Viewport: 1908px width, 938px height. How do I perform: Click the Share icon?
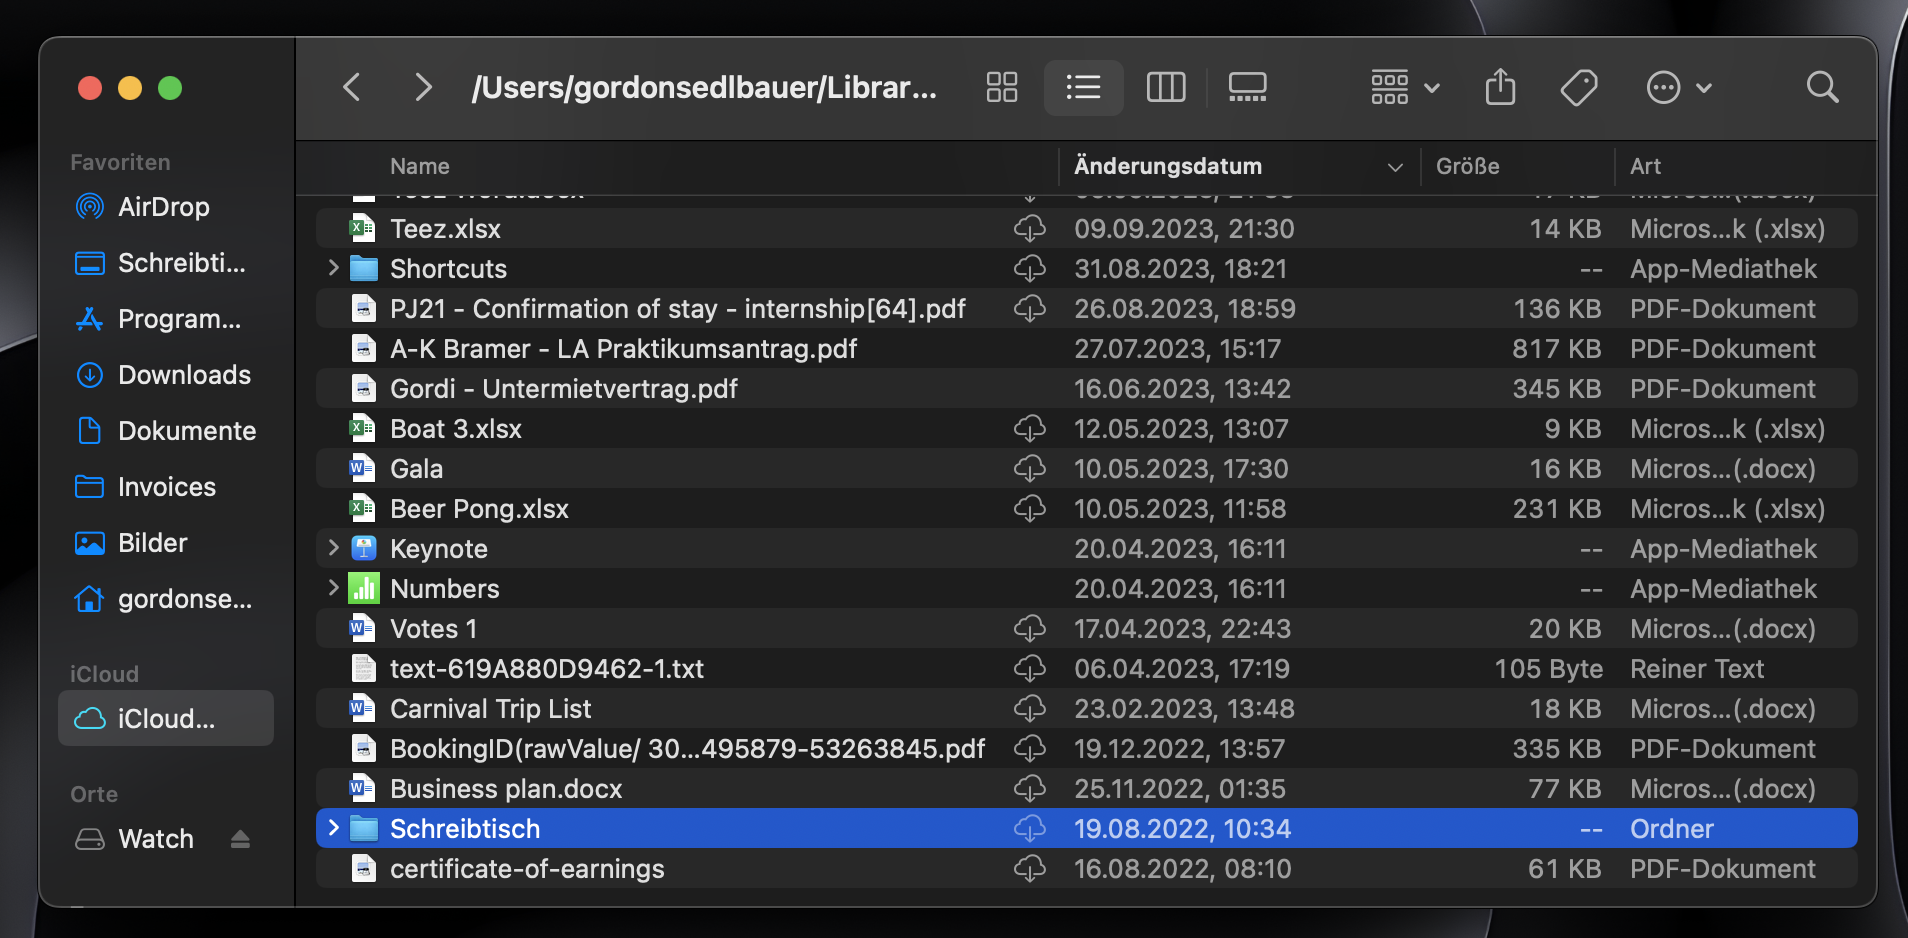coord(1499,87)
